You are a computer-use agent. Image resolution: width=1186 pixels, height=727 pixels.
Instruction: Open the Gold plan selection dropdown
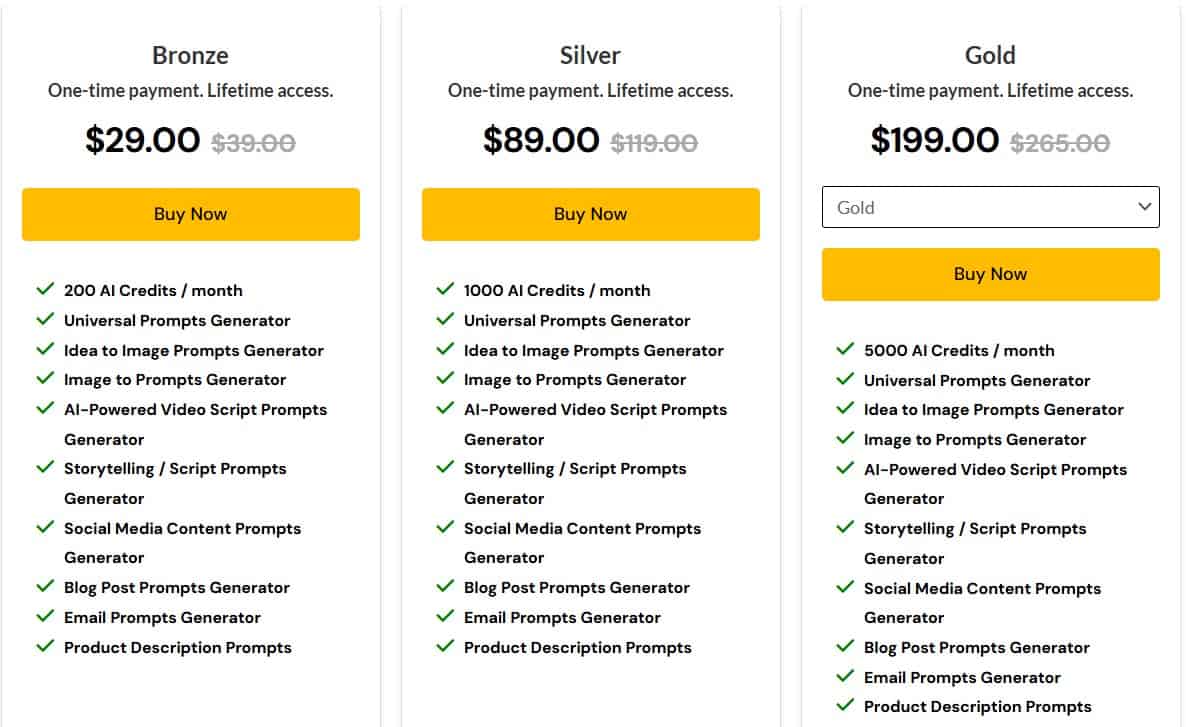click(990, 207)
